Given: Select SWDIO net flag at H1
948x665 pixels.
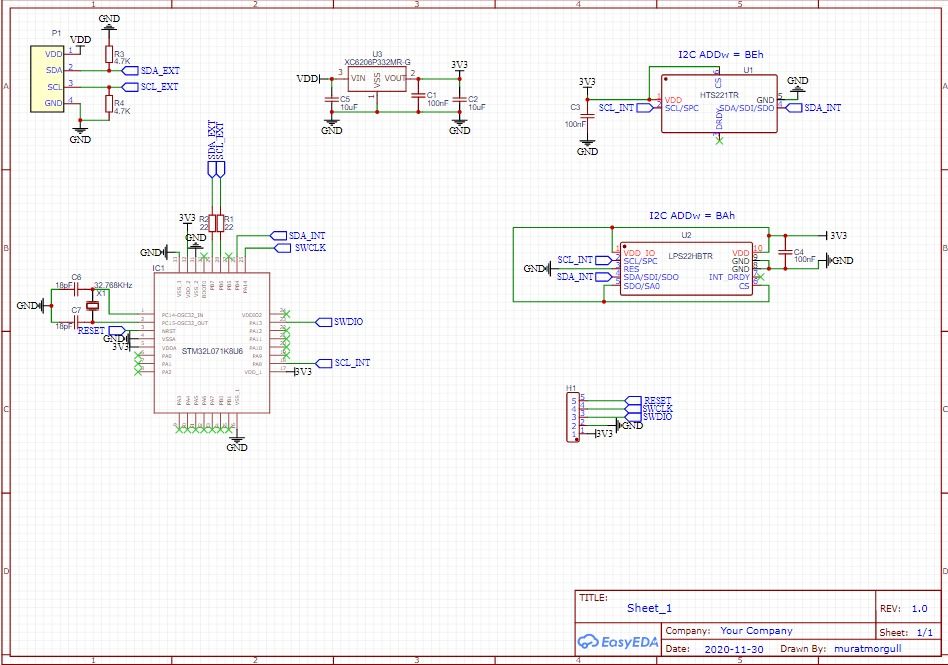Looking at the screenshot, I should pos(648,417).
